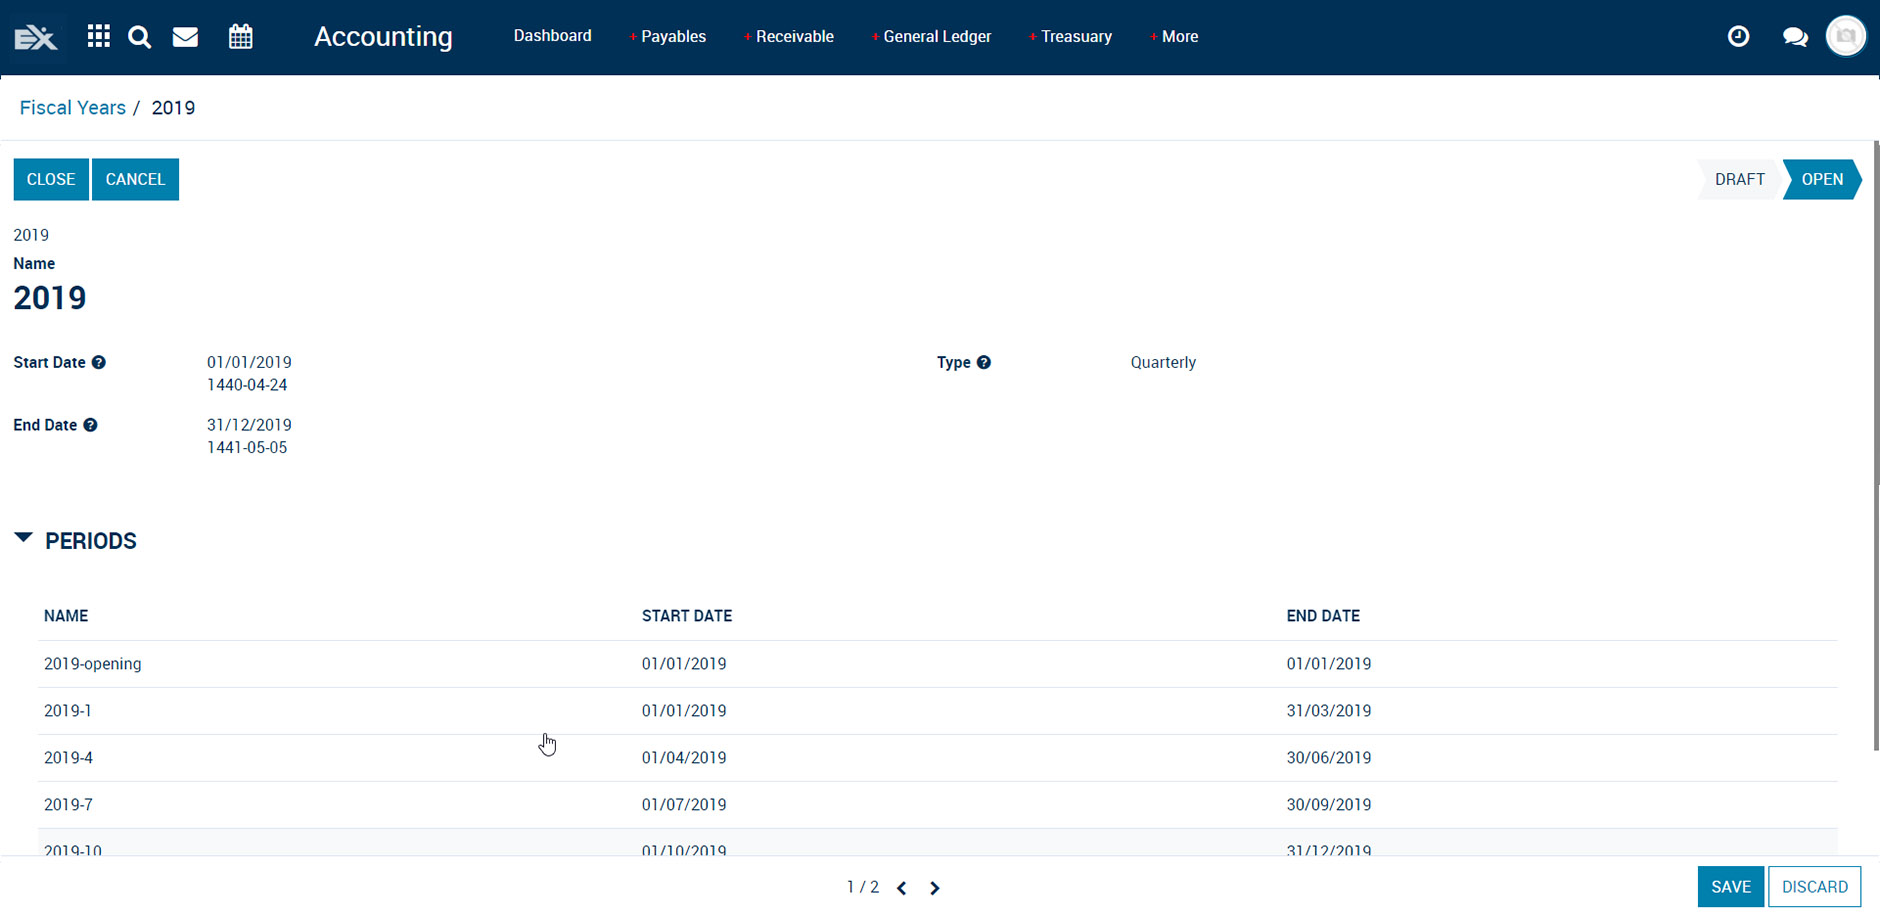Click the Quarterly type value
This screenshot has height=917, width=1880.
coord(1163,363)
